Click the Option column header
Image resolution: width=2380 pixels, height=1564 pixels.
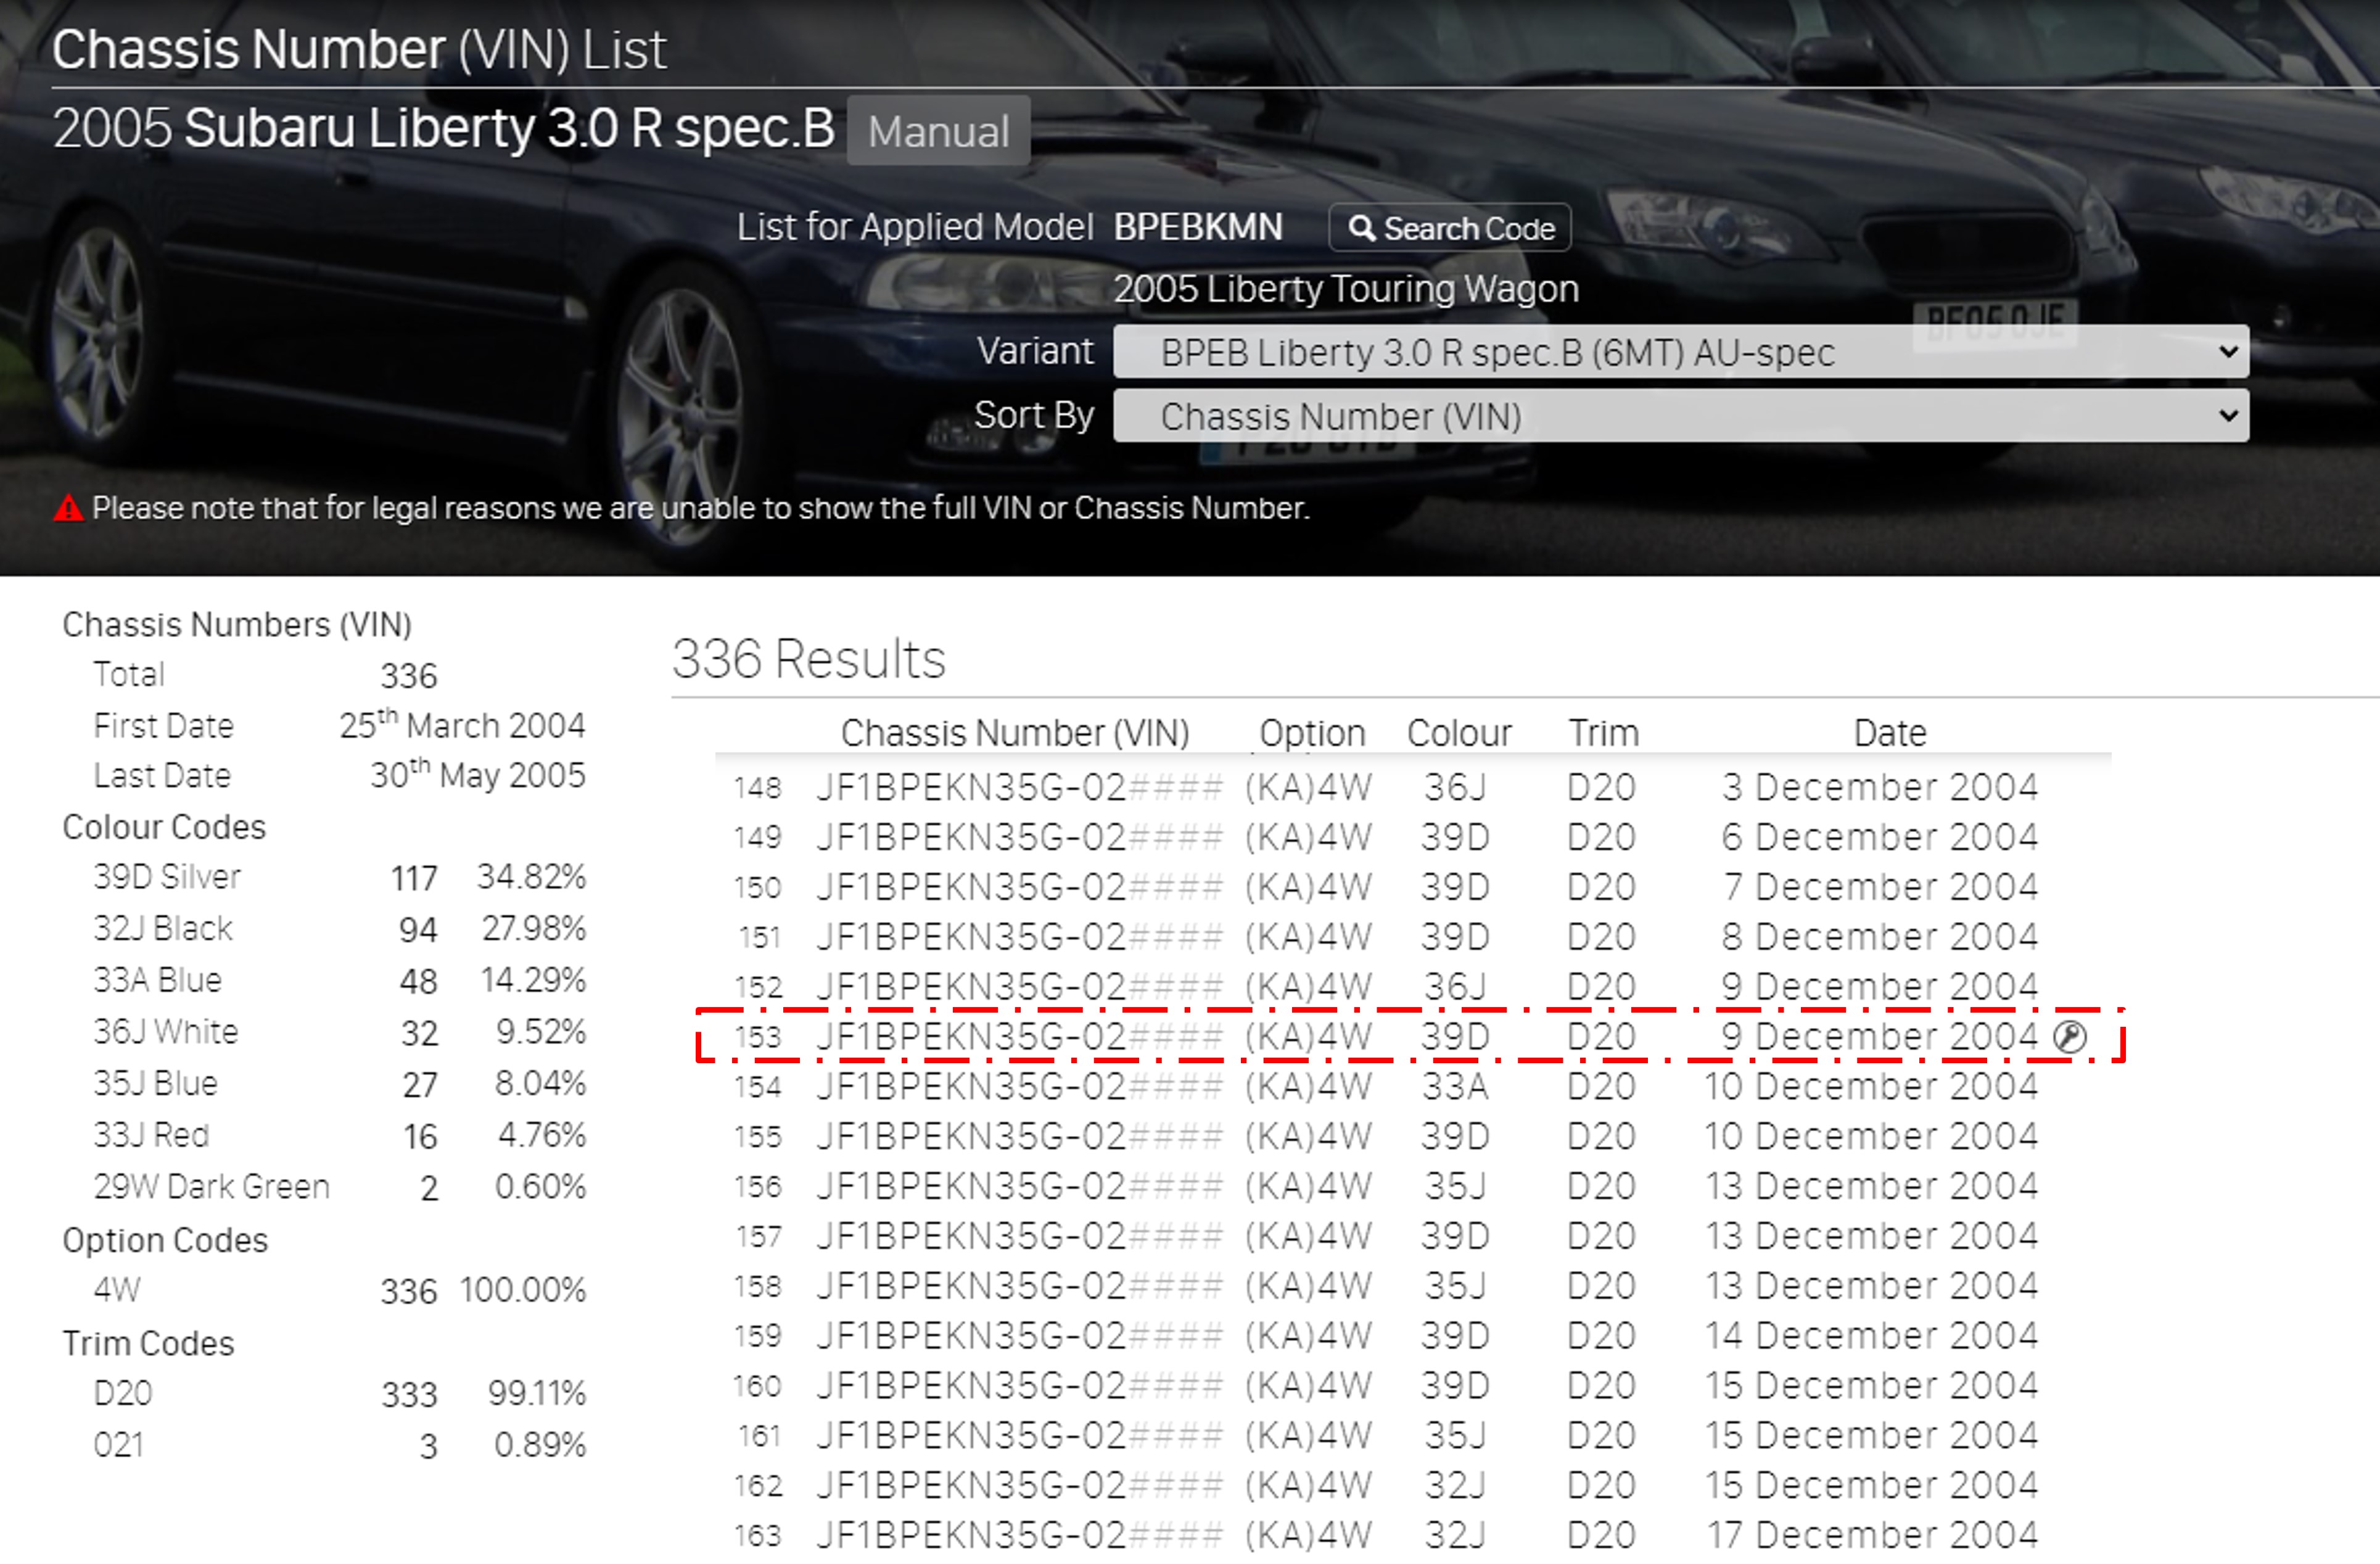click(1312, 733)
